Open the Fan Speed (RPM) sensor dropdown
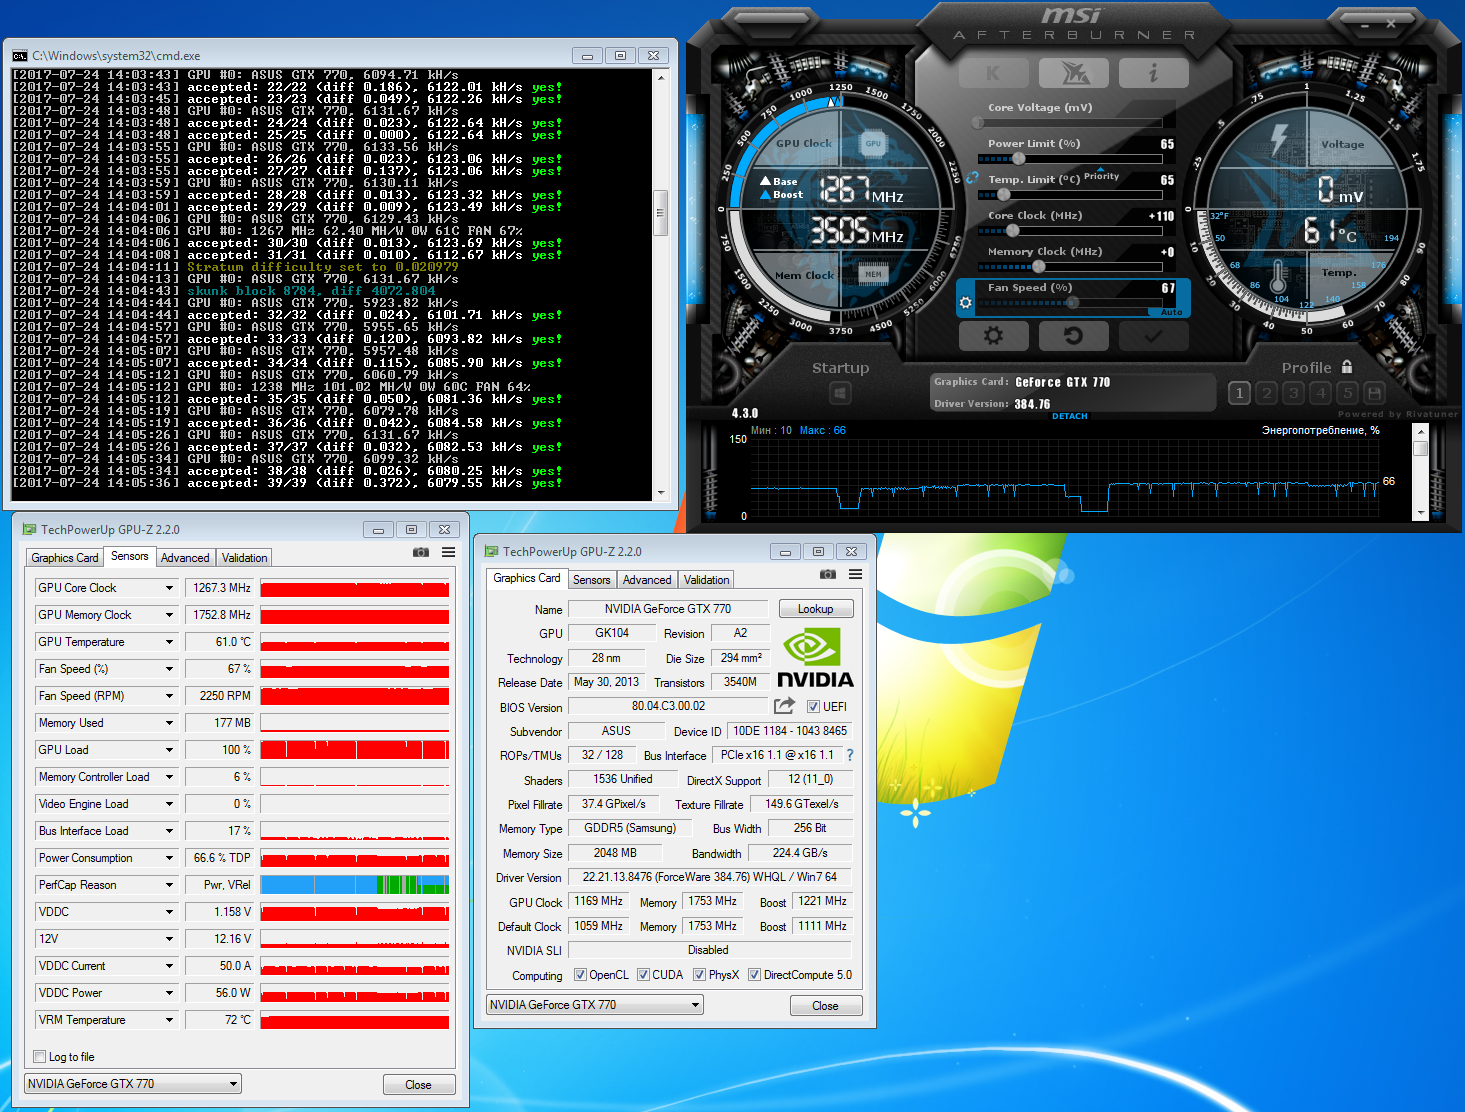The height and width of the screenshot is (1112, 1465). pos(169,696)
